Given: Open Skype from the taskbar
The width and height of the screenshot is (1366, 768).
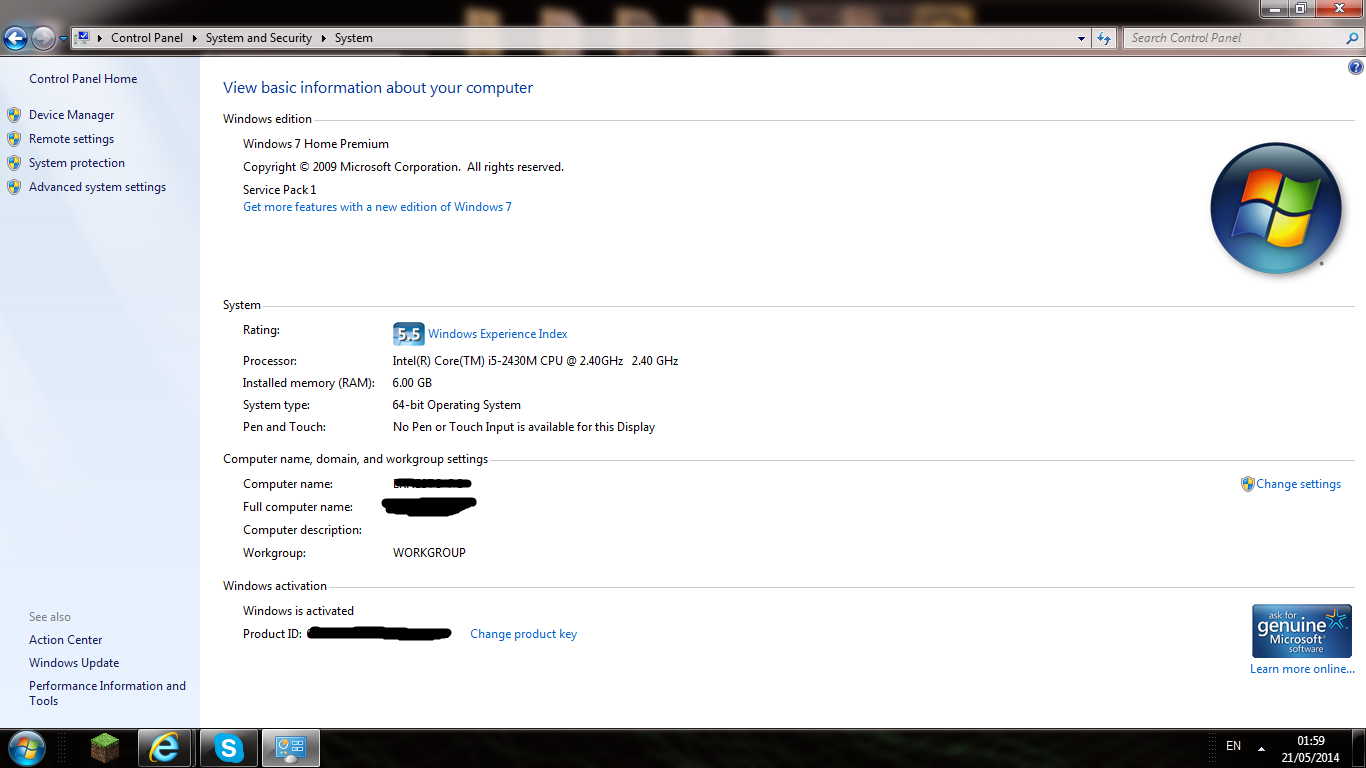Looking at the screenshot, I should coord(229,748).
